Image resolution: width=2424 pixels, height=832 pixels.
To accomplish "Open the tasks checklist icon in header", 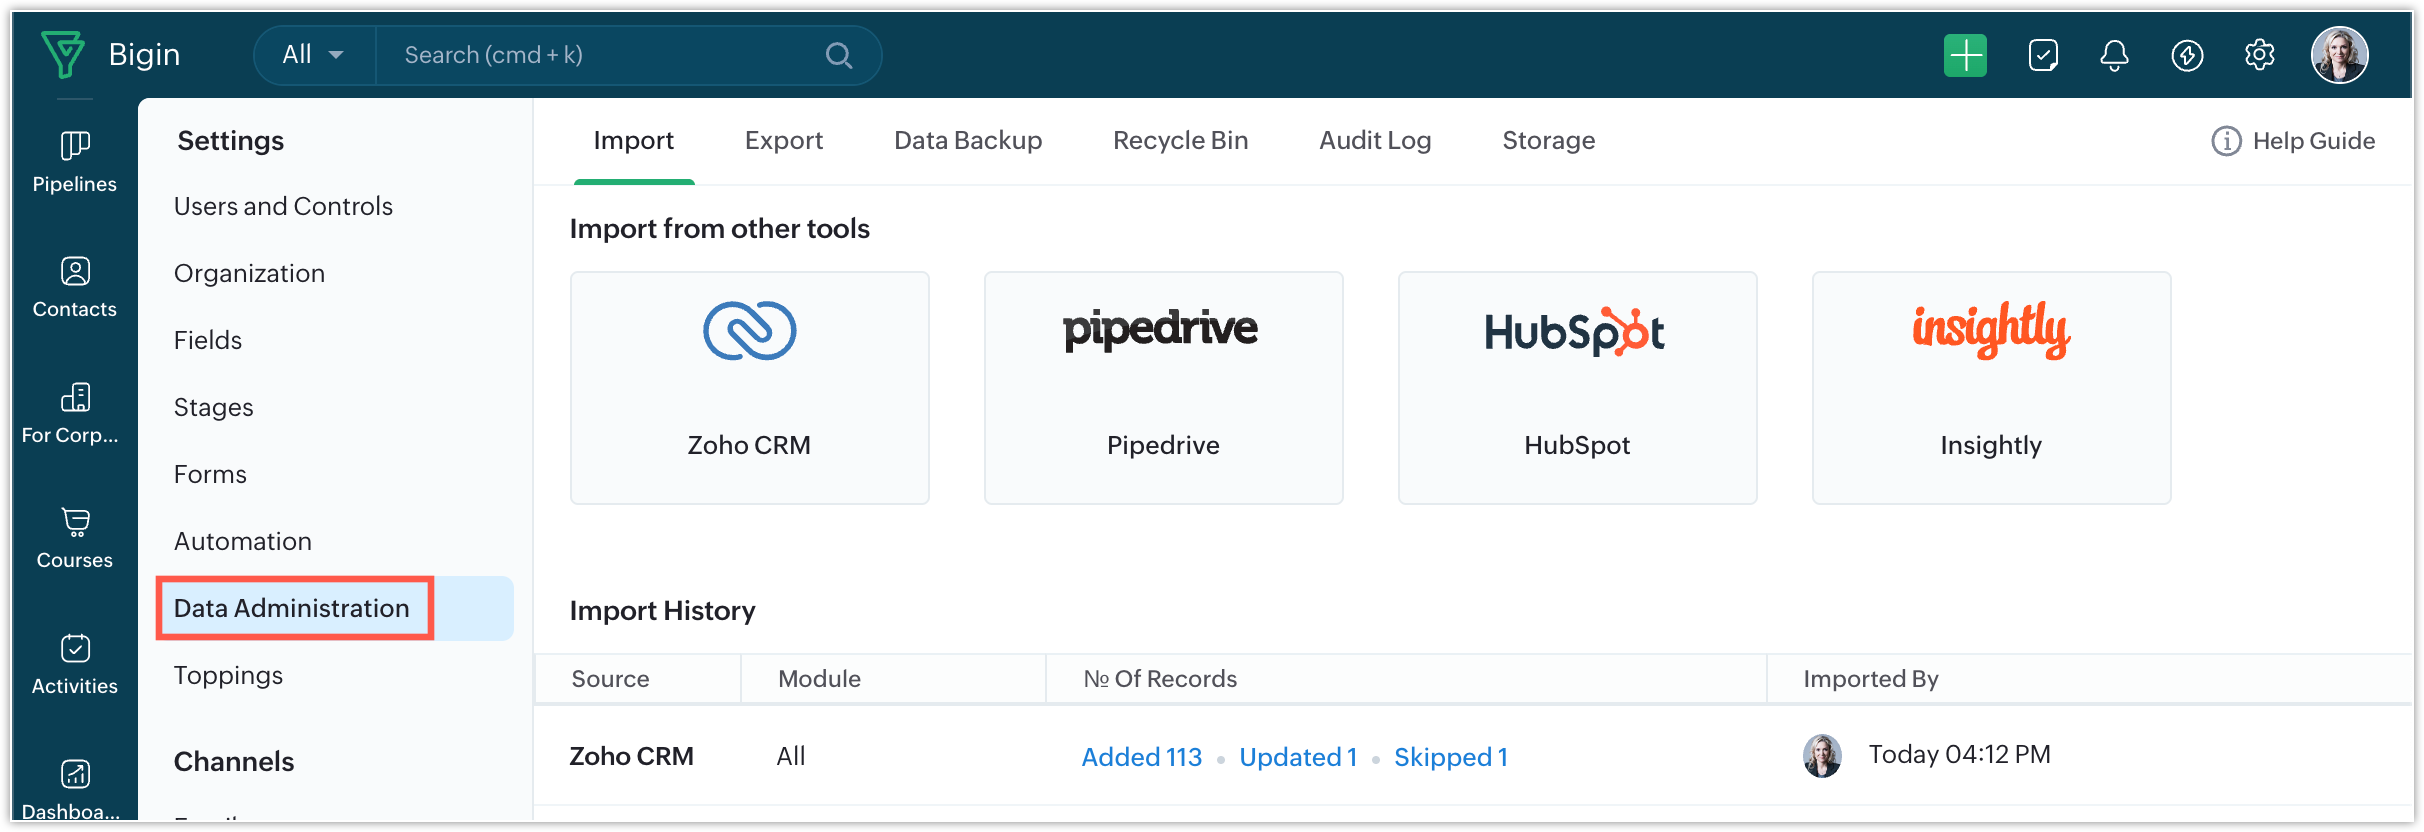I will pyautogui.click(x=2043, y=55).
